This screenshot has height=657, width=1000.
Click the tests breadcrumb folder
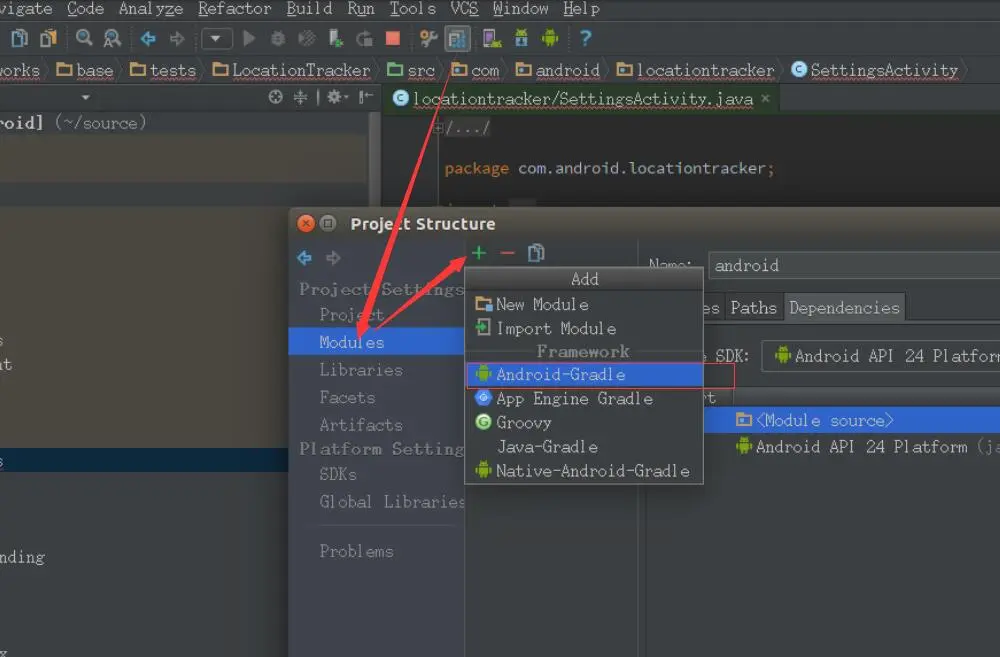[163, 70]
